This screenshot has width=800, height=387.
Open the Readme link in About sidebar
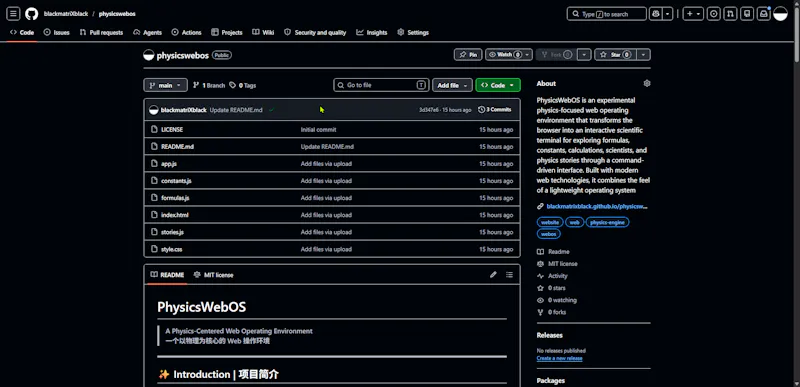(553, 251)
